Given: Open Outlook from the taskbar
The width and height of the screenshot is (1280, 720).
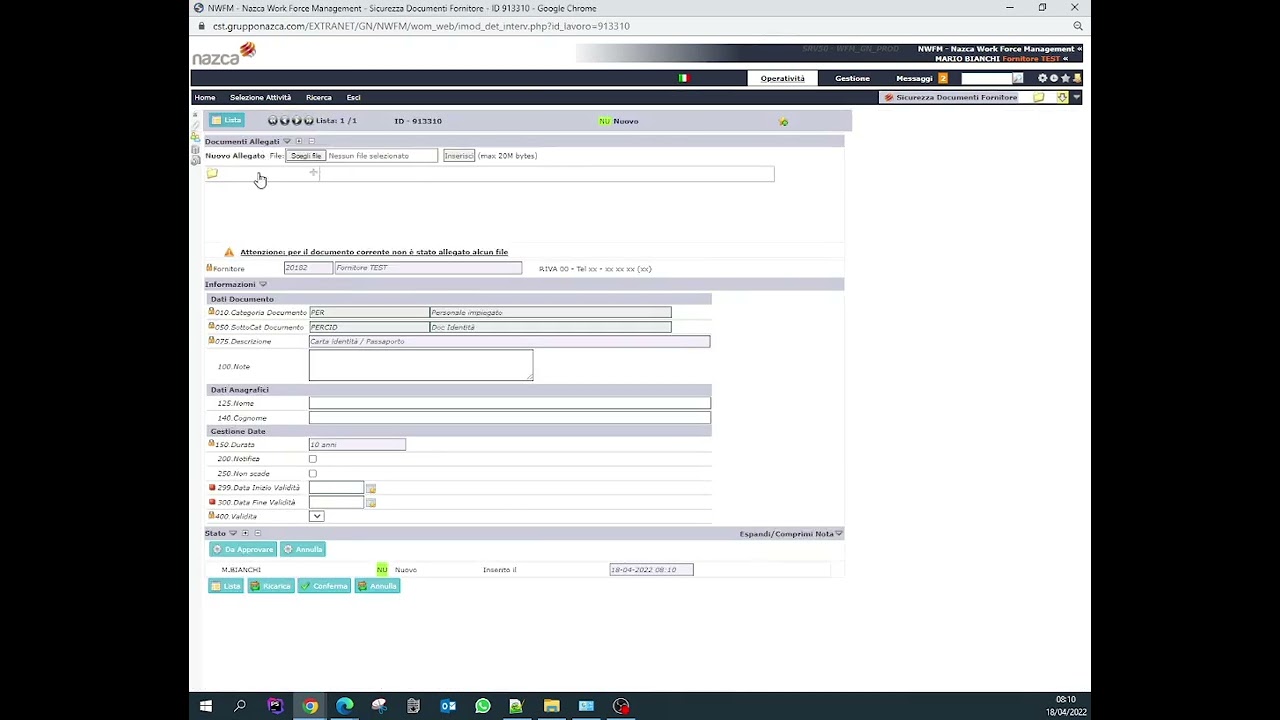Looking at the screenshot, I should pyautogui.click(x=448, y=706).
